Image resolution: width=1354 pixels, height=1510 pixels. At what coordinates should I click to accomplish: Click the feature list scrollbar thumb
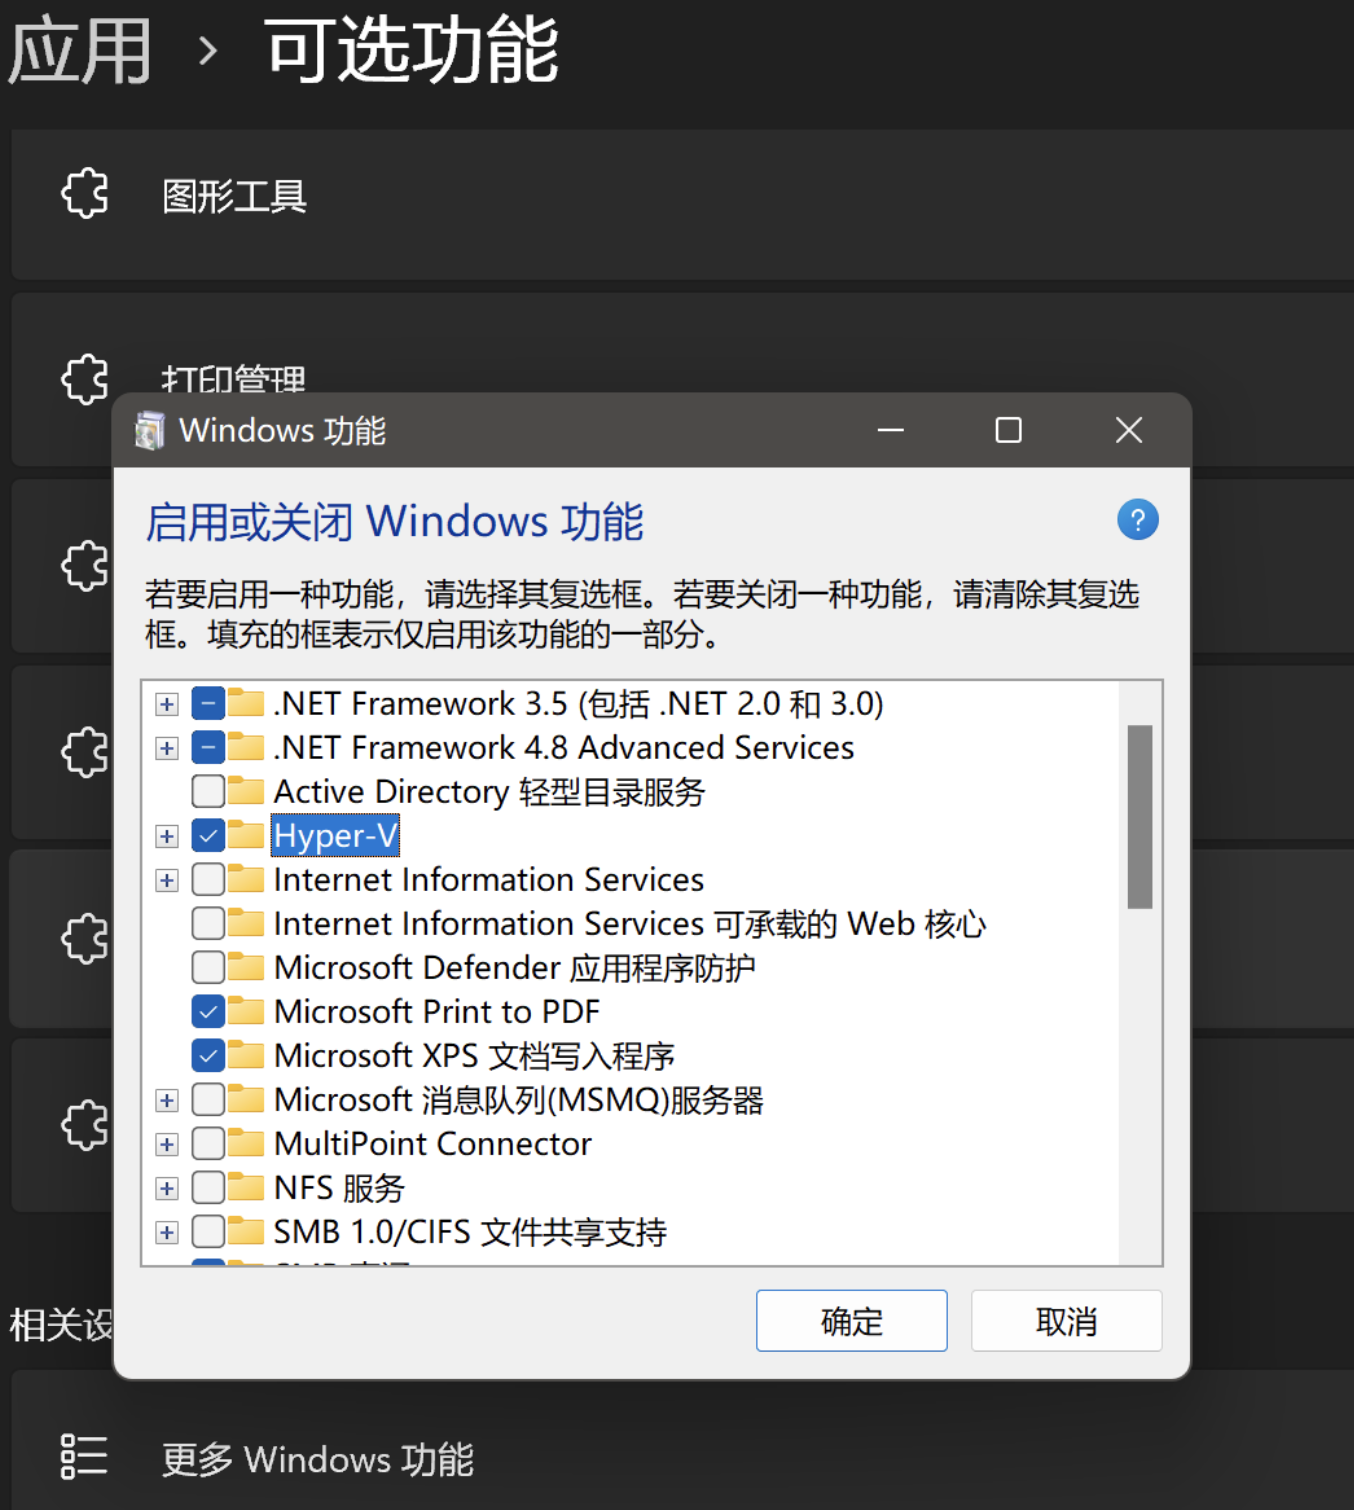pyautogui.click(x=1140, y=817)
